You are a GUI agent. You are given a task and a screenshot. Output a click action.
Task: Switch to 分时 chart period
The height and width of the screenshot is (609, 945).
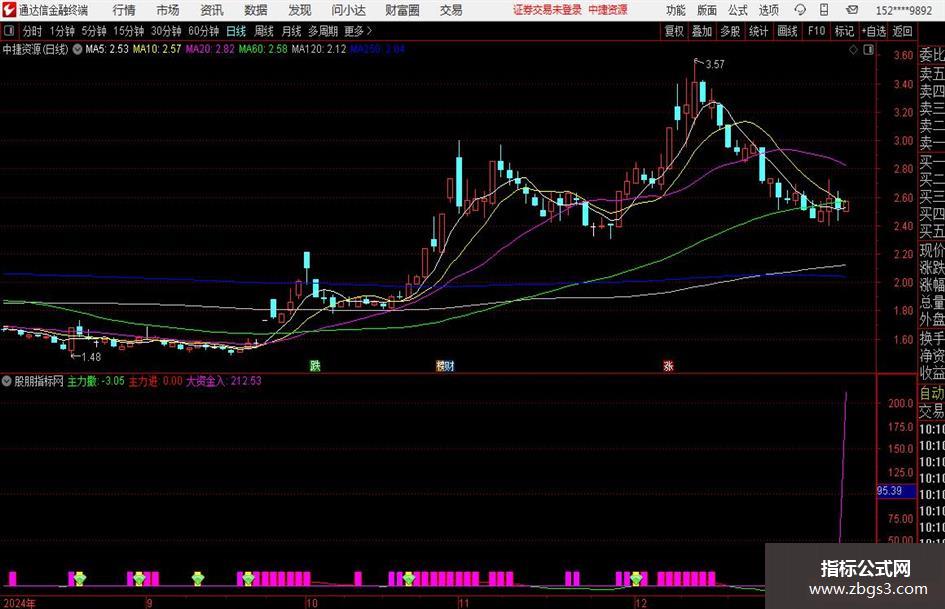(33, 31)
